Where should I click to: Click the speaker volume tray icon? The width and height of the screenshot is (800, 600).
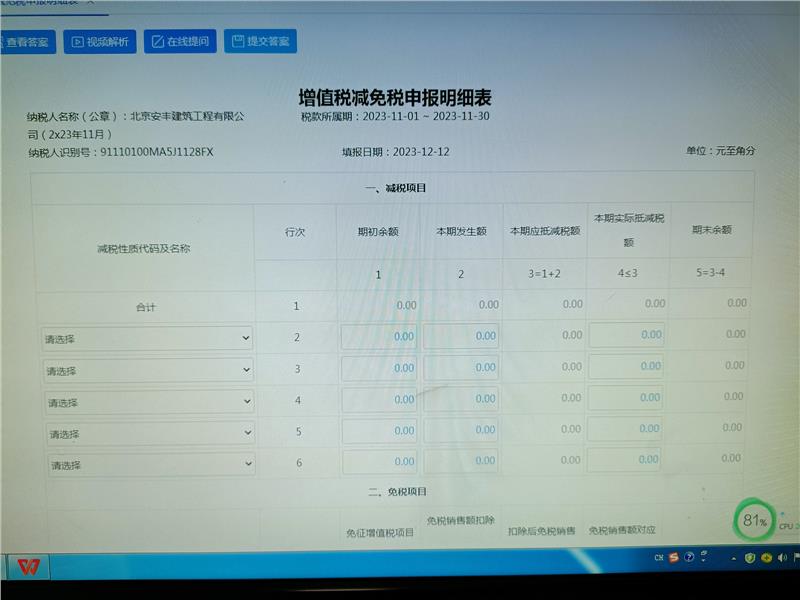[x=783, y=557]
